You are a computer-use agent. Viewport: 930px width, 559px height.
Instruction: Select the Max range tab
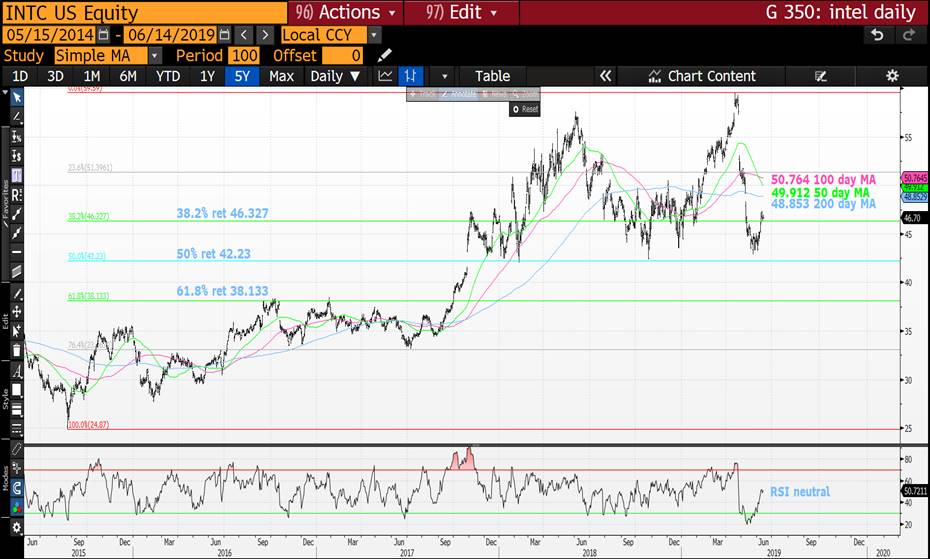coord(281,76)
